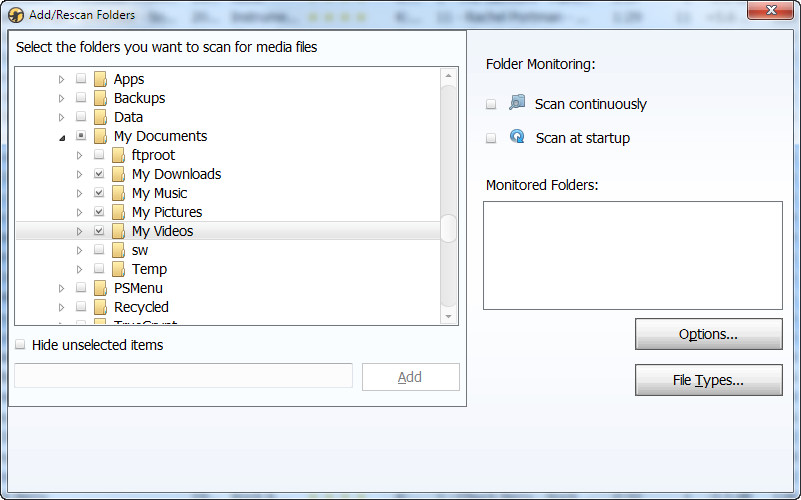Click the My Pictures folder icon
This screenshot has width=801, height=500.
[x=118, y=212]
